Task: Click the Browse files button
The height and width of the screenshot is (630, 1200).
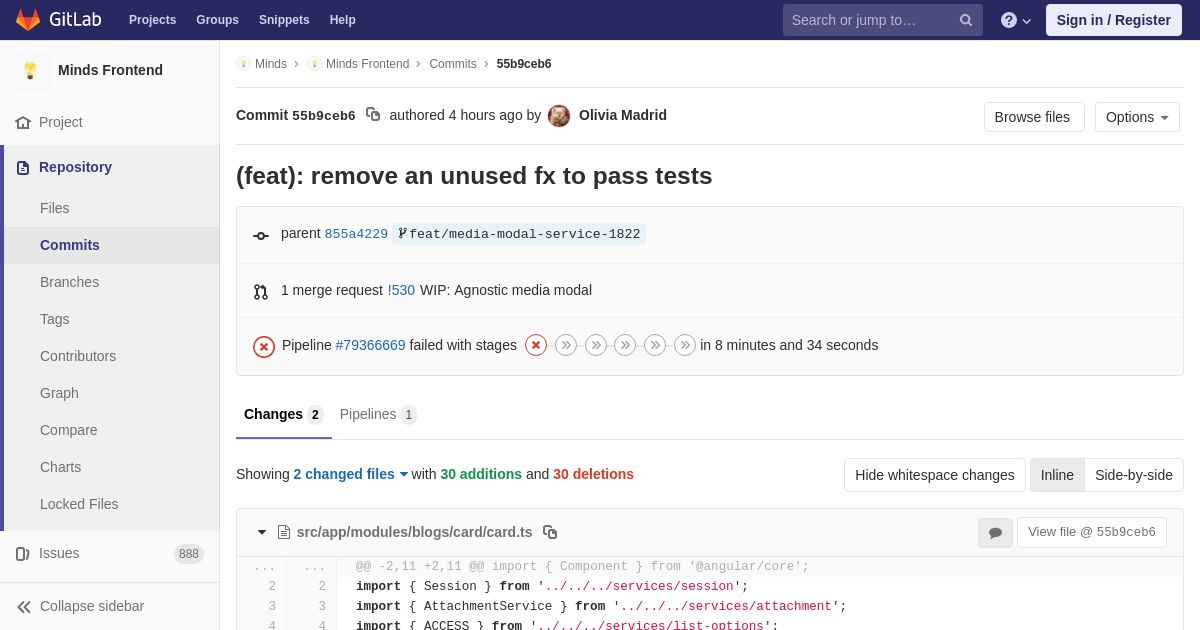Action: (1034, 117)
